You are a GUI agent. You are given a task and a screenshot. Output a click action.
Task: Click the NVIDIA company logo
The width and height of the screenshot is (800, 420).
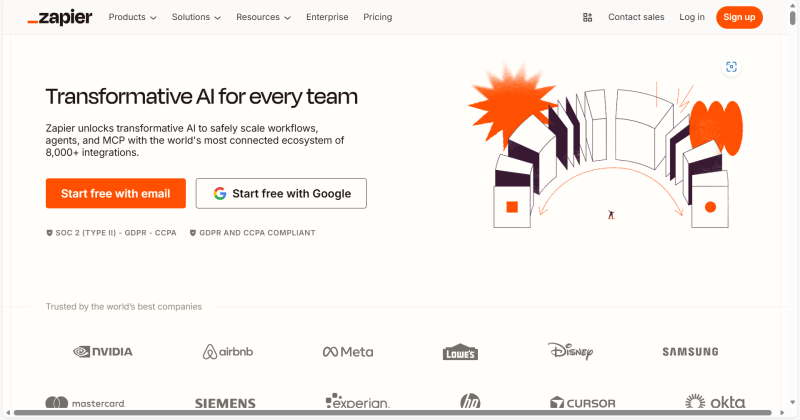pos(103,351)
